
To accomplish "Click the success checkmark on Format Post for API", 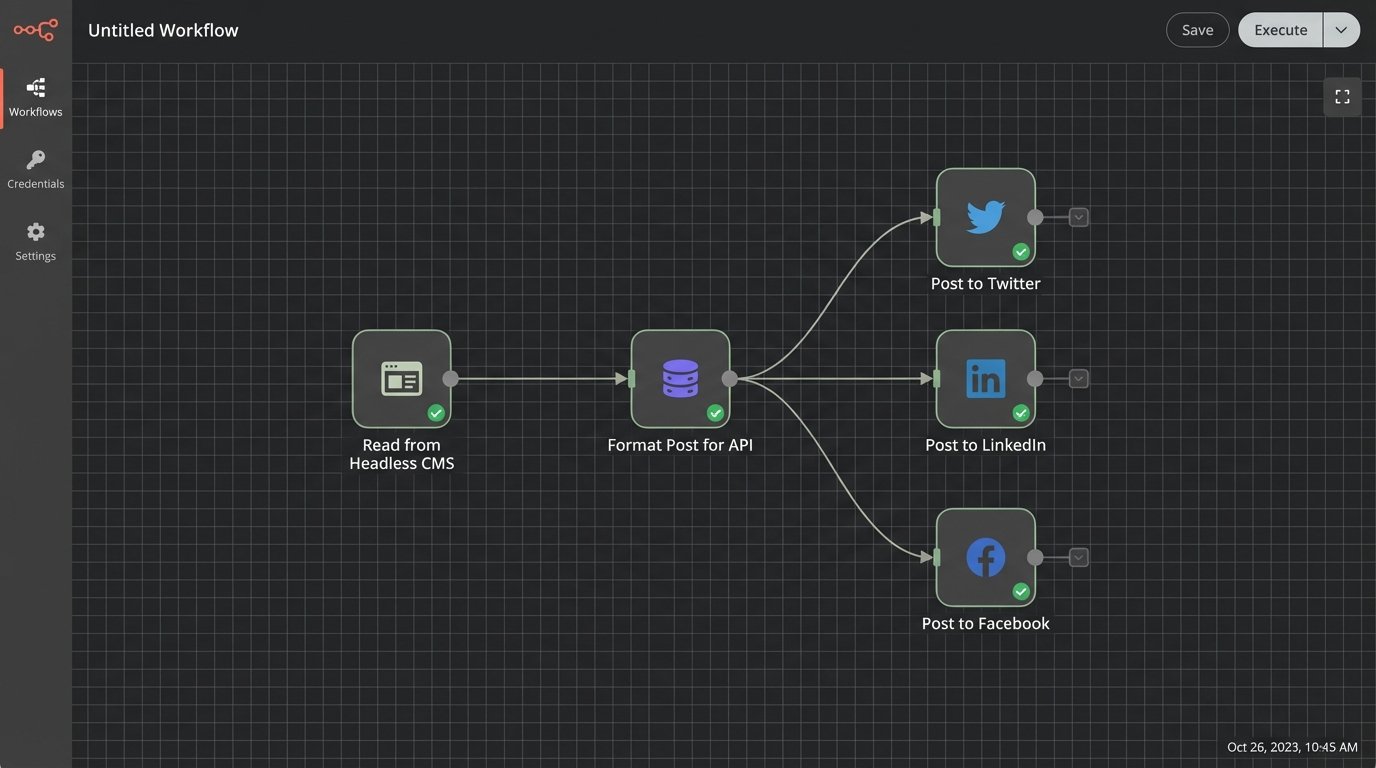I will (x=716, y=413).
